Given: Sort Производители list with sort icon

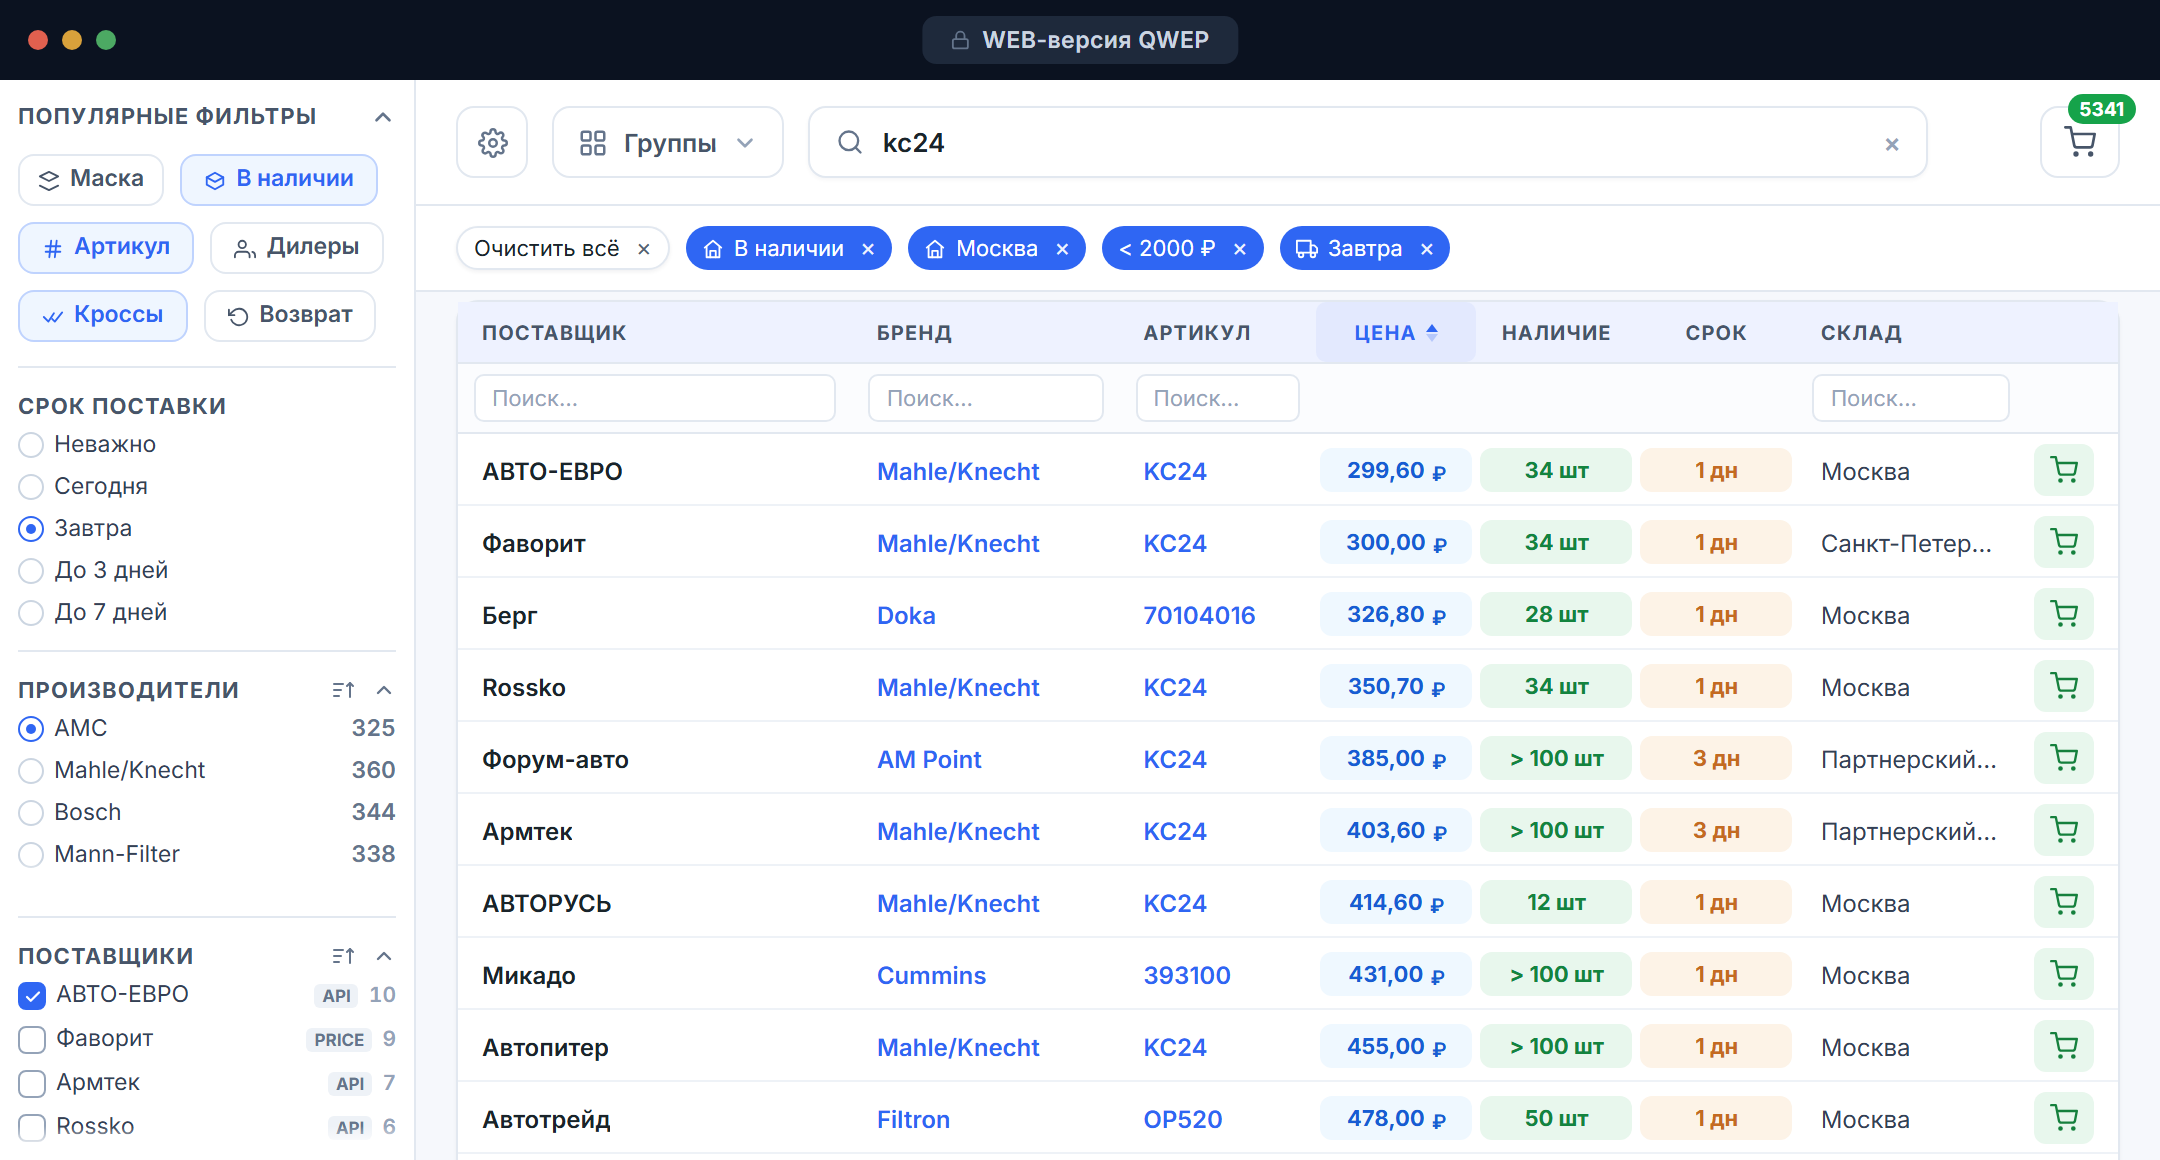Looking at the screenshot, I should pos(343,690).
